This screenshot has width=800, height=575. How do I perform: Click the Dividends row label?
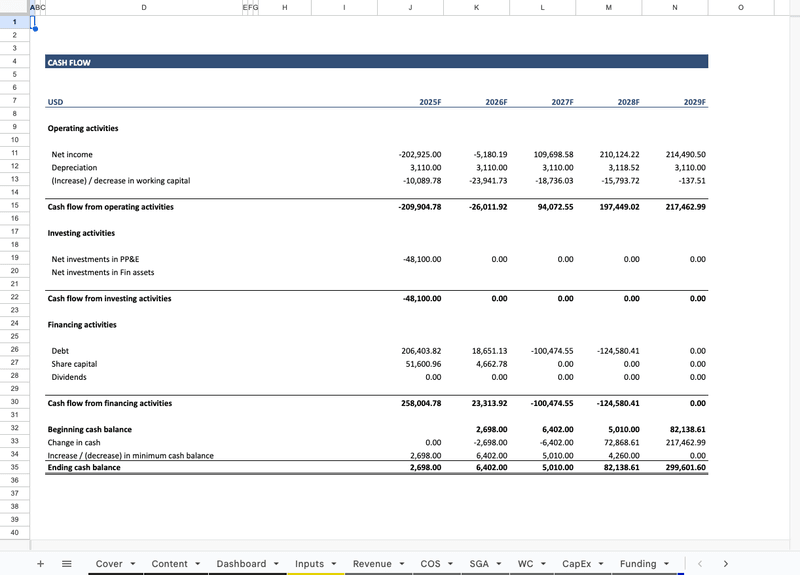click(x=69, y=377)
